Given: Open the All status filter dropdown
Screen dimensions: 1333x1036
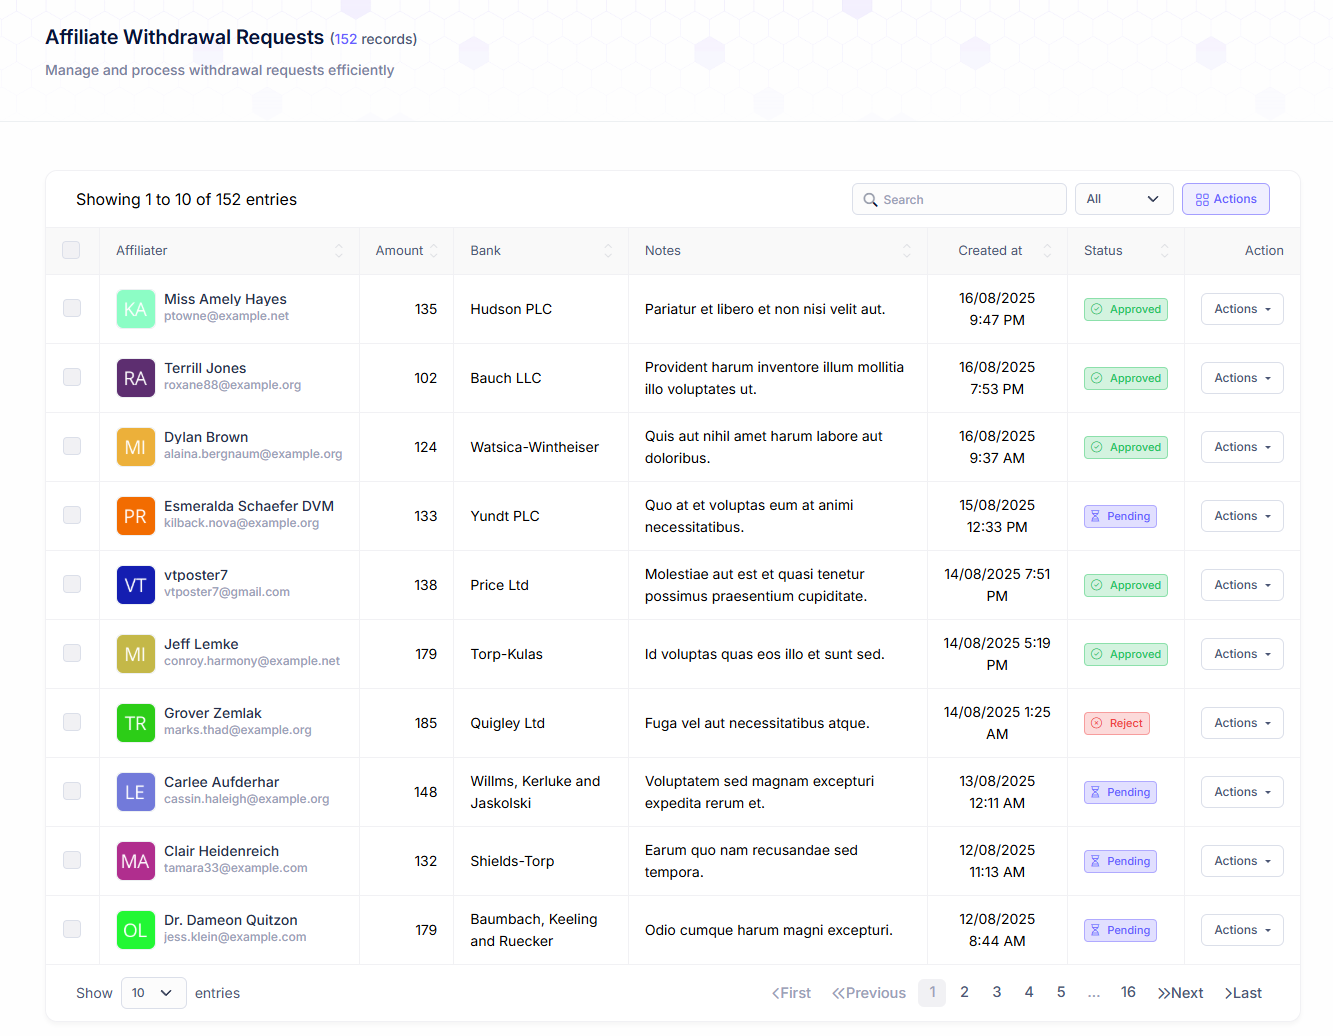Looking at the screenshot, I should click(1121, 199).
